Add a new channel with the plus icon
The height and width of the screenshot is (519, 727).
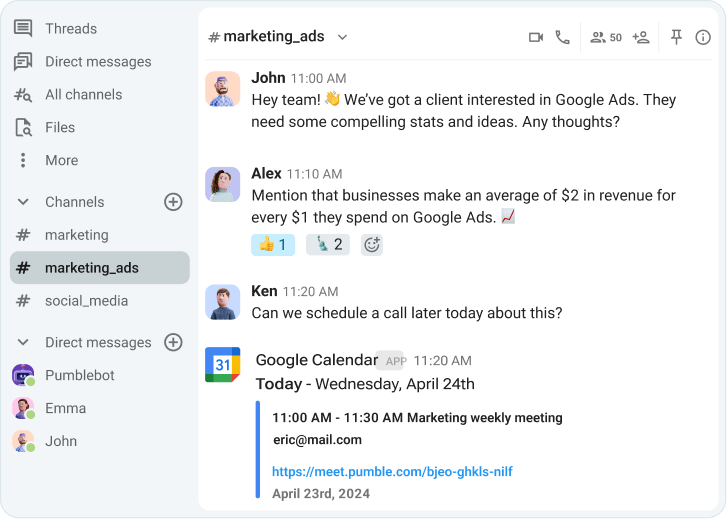click(173, 202)
